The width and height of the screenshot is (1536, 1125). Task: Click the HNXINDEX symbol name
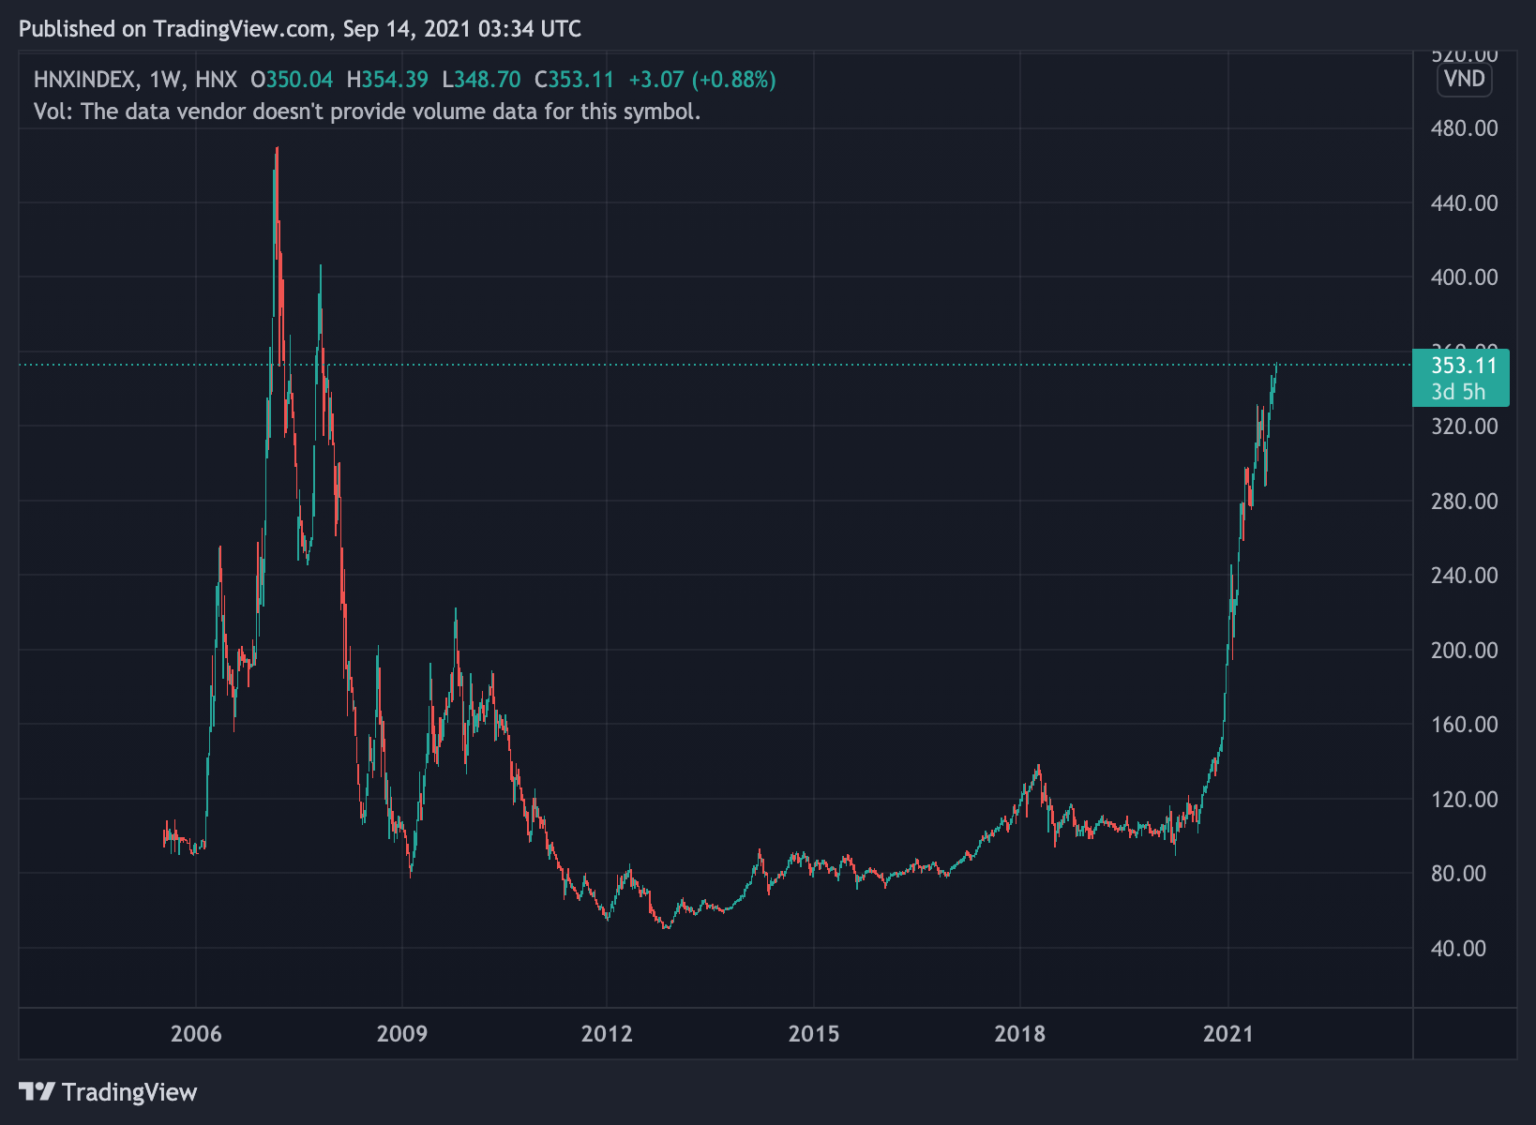(85, 80)
